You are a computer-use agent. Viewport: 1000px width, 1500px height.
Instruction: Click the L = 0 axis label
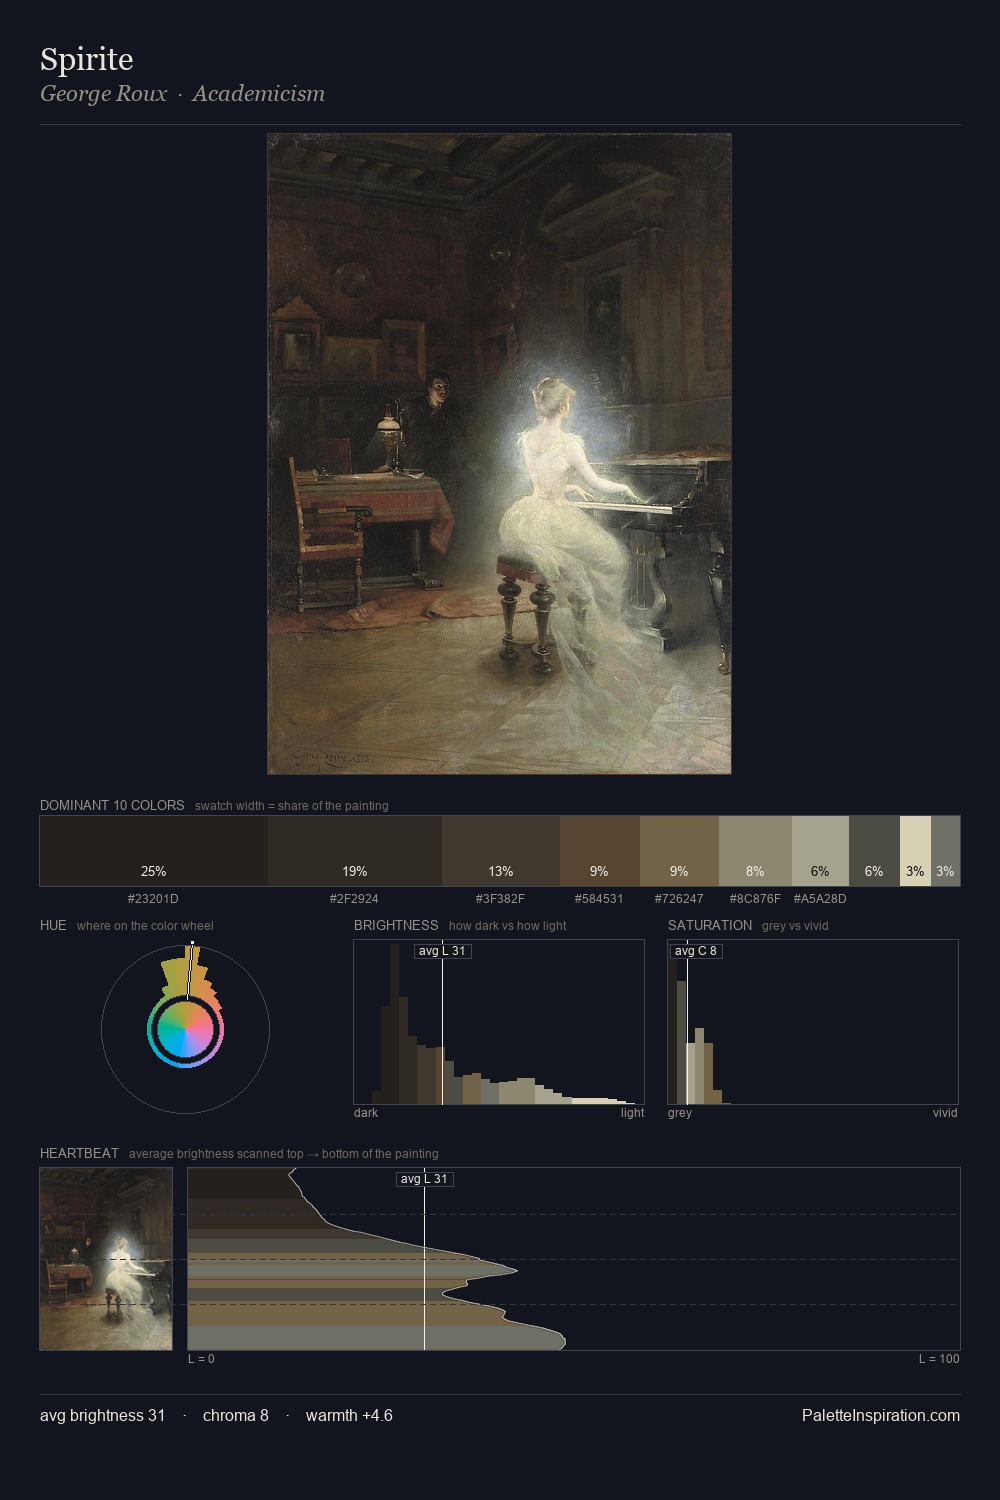tap(201, 1359)
